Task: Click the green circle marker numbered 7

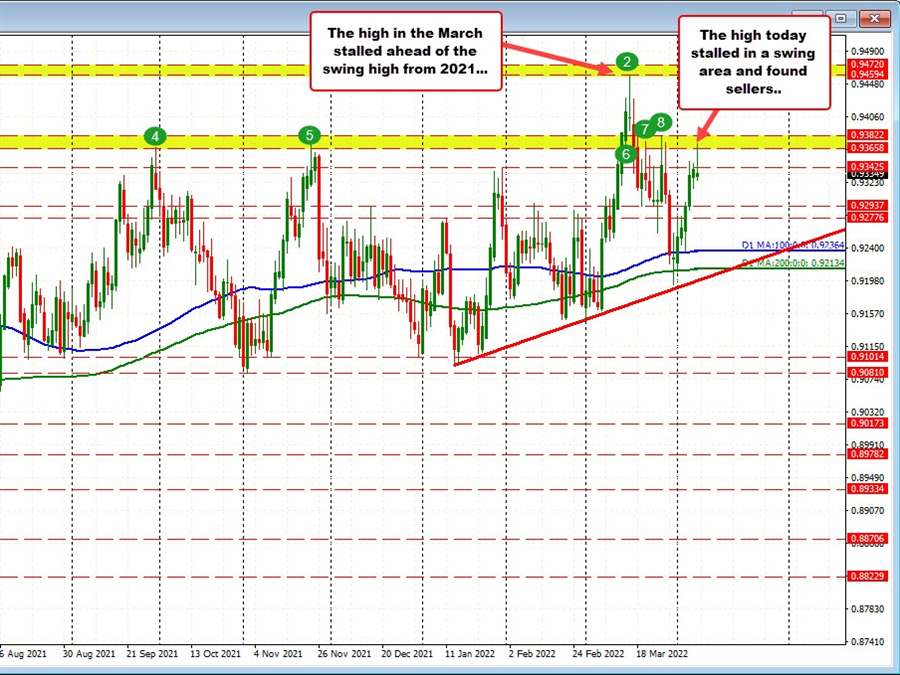Action: pos(645,128)
